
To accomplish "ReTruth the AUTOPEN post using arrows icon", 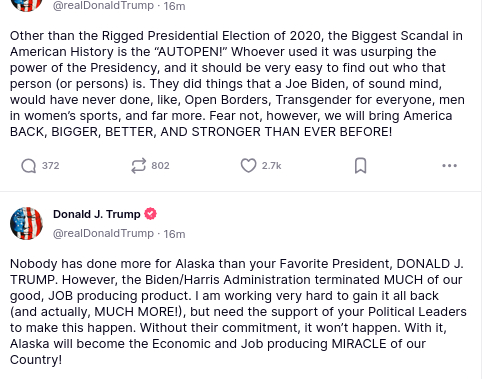I will (138, 166).
